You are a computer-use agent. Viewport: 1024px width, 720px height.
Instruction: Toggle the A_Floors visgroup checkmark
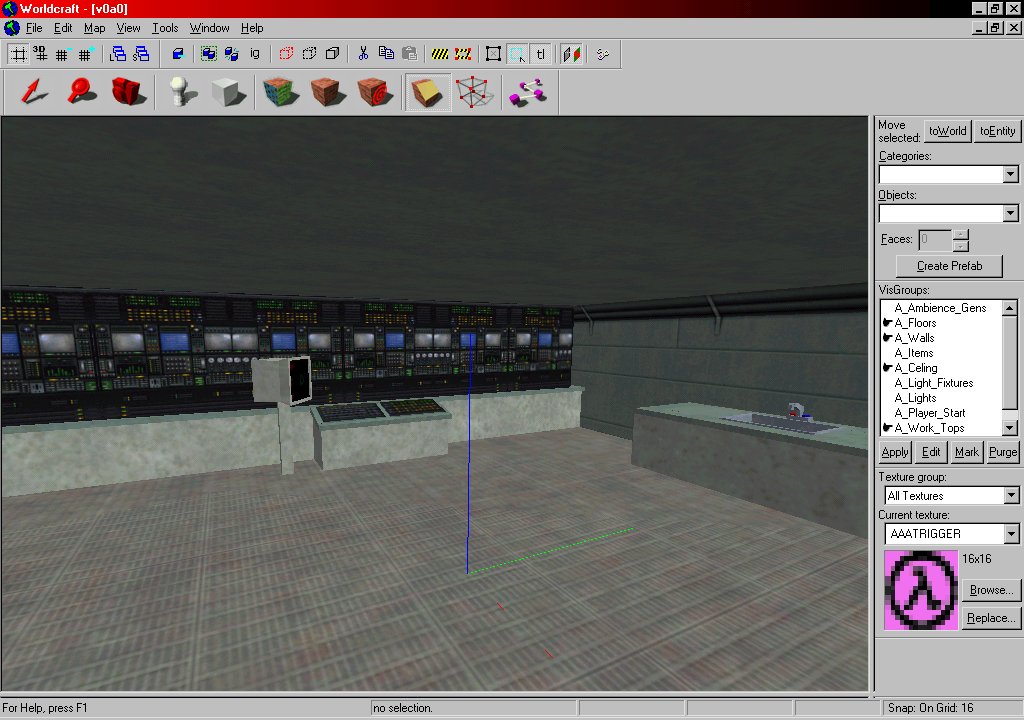[888, 323]
